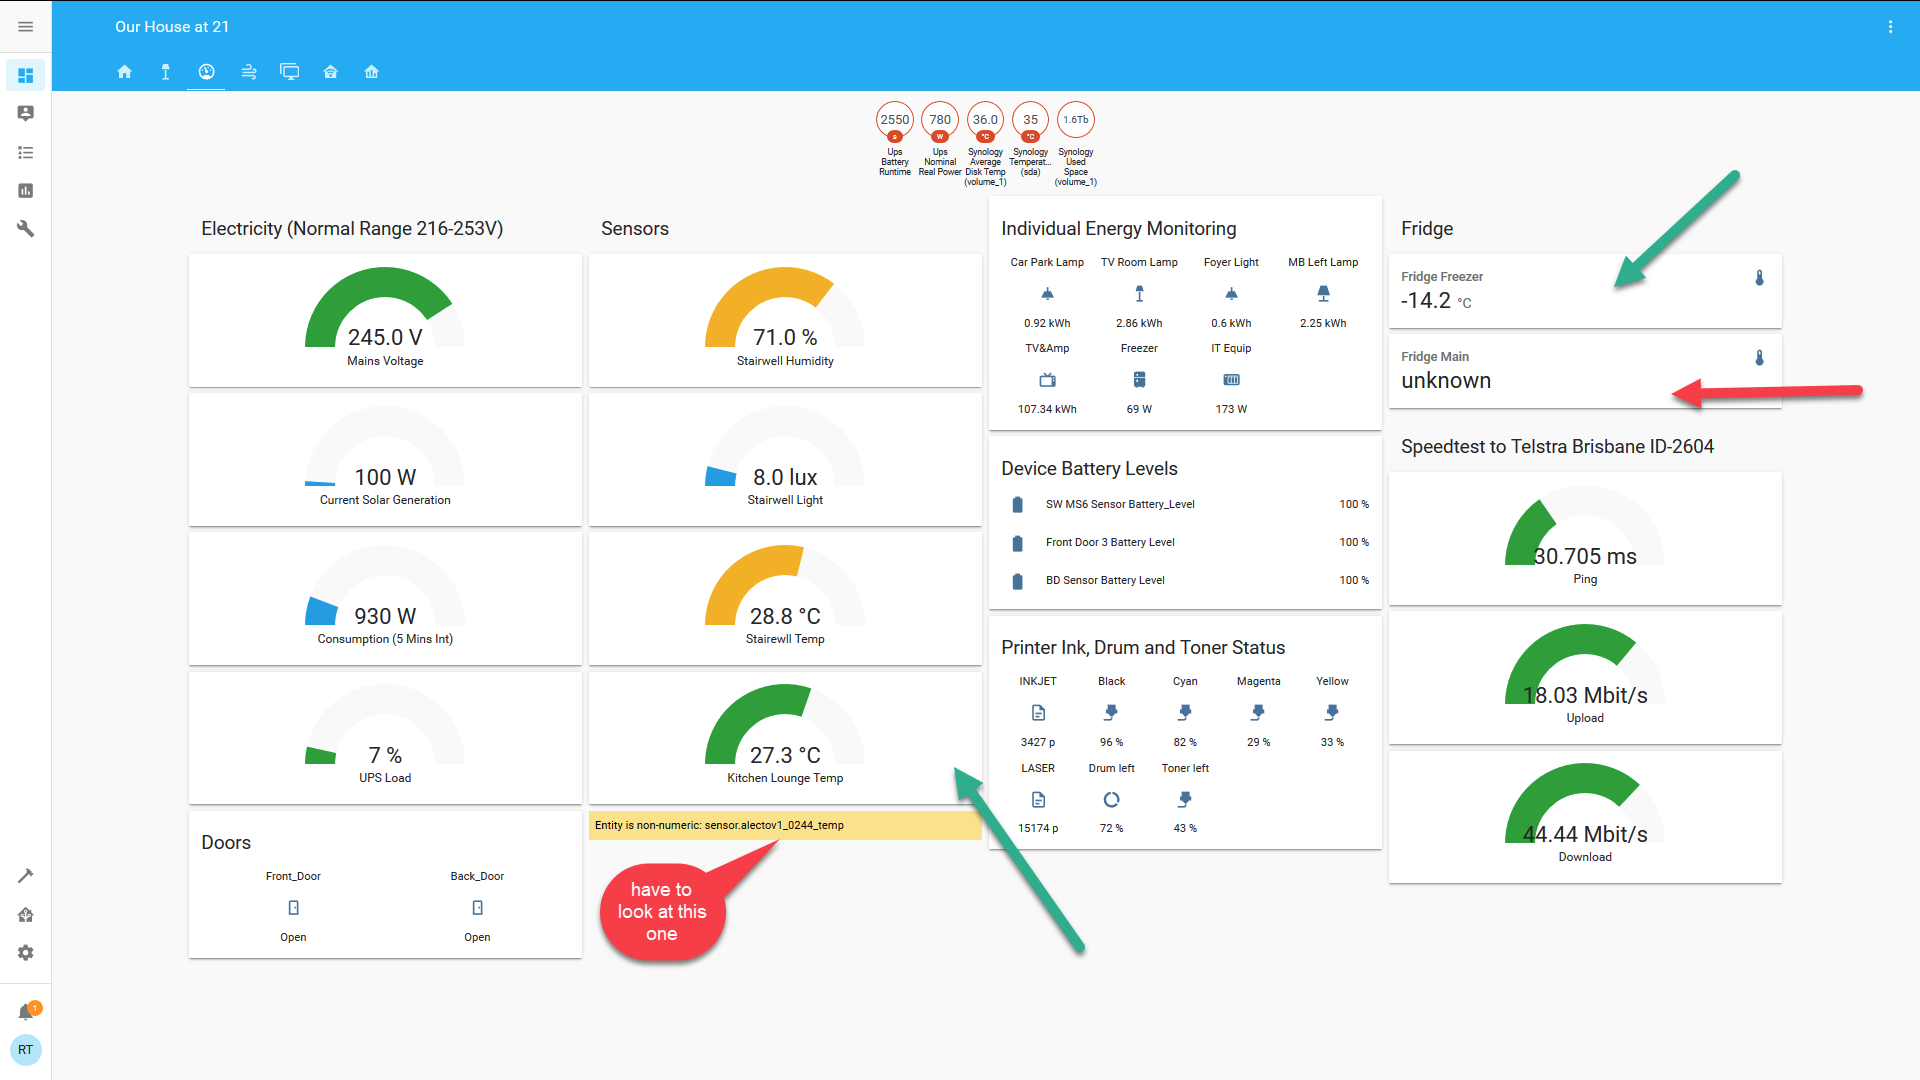Expand the sidebar hamburger menu
The width and height of the screenshot is (1920, 1080).
[x=26, y=27]
